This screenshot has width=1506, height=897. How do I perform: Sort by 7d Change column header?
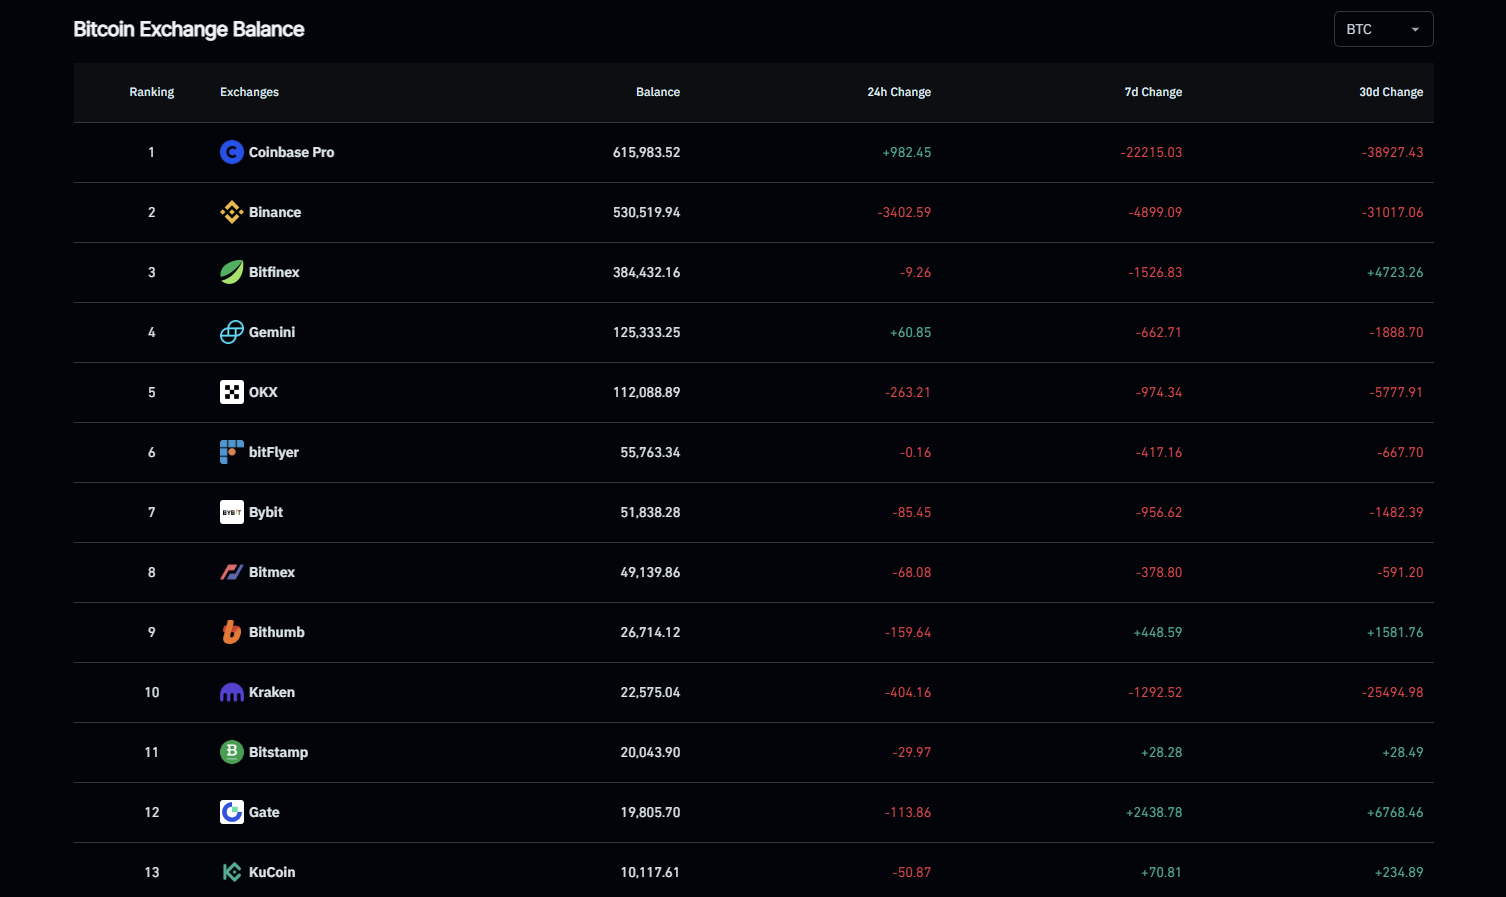coord(1153,92)
